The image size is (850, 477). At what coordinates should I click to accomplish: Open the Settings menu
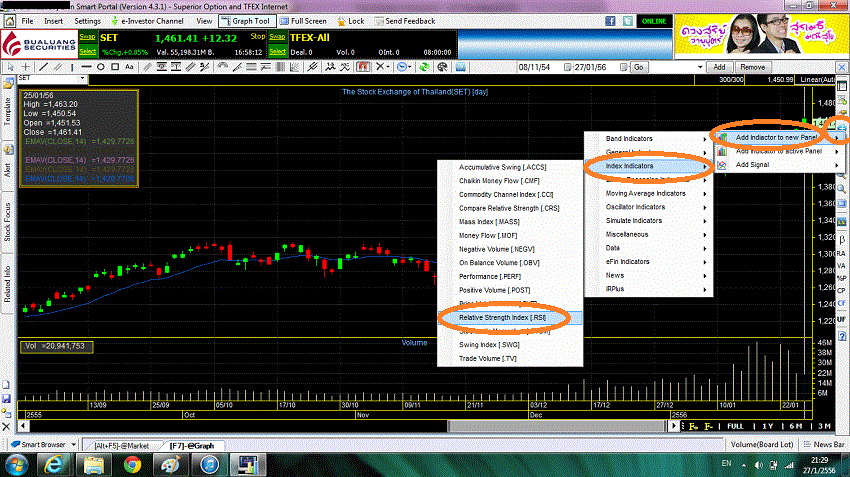click(x=87, y=21)
